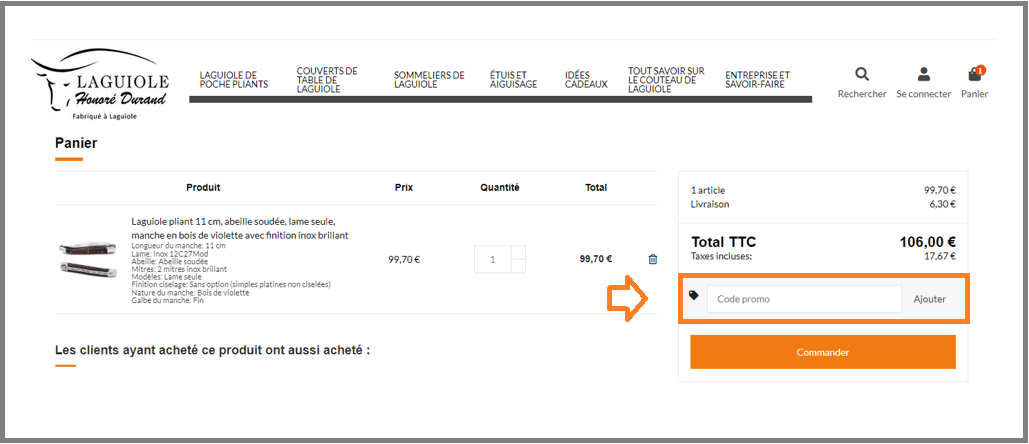
Task: Click the promo code tag icon
Action: coord(694,296)
